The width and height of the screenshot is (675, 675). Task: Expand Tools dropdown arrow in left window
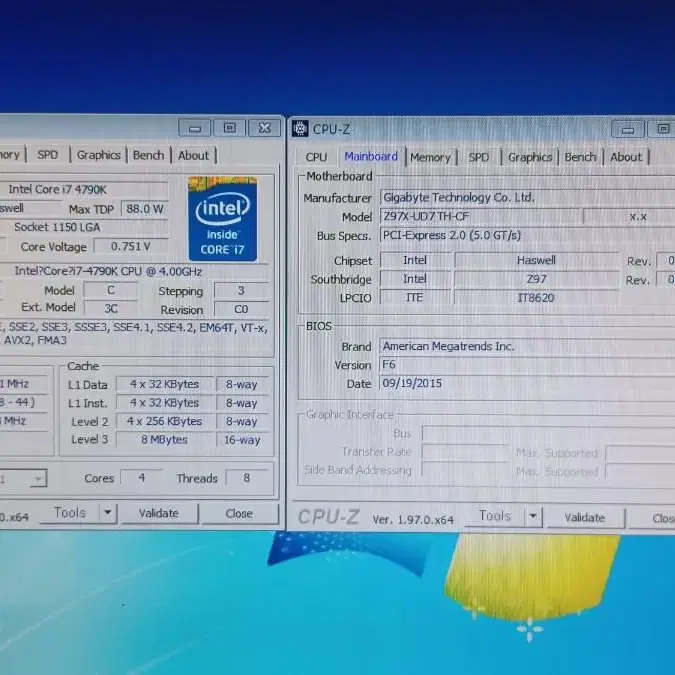coord(108,513)
